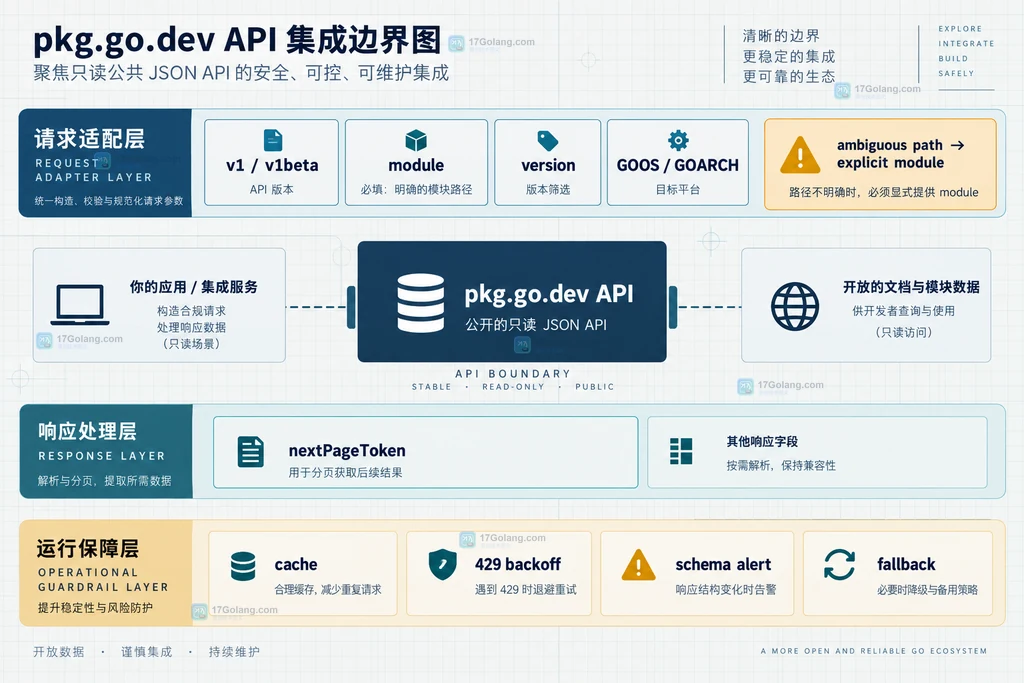Click 用于分页获取后续结果 caption
The image size is (1024, 683).
pyautogui.click(x=345, y=472)
